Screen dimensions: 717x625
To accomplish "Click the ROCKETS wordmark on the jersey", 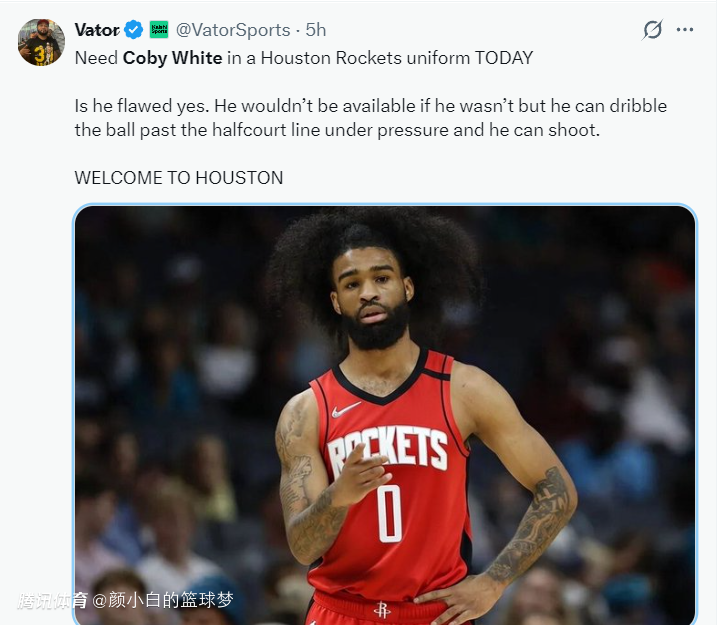I will coord(388,450).
